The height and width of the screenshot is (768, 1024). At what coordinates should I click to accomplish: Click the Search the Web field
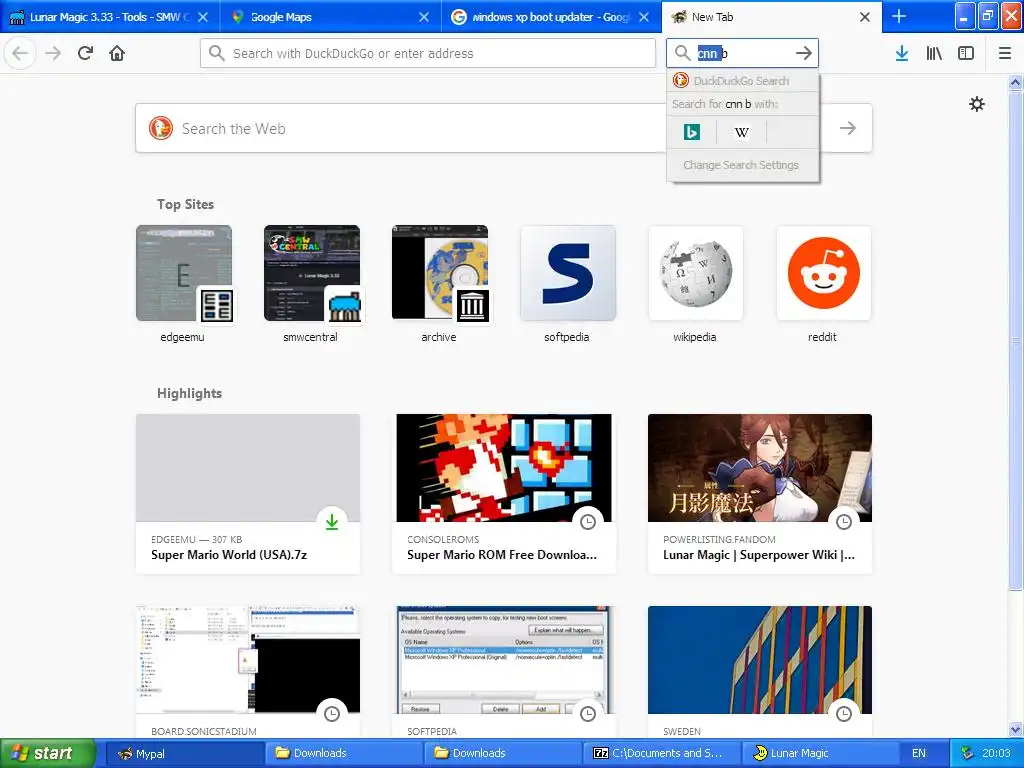504,128
